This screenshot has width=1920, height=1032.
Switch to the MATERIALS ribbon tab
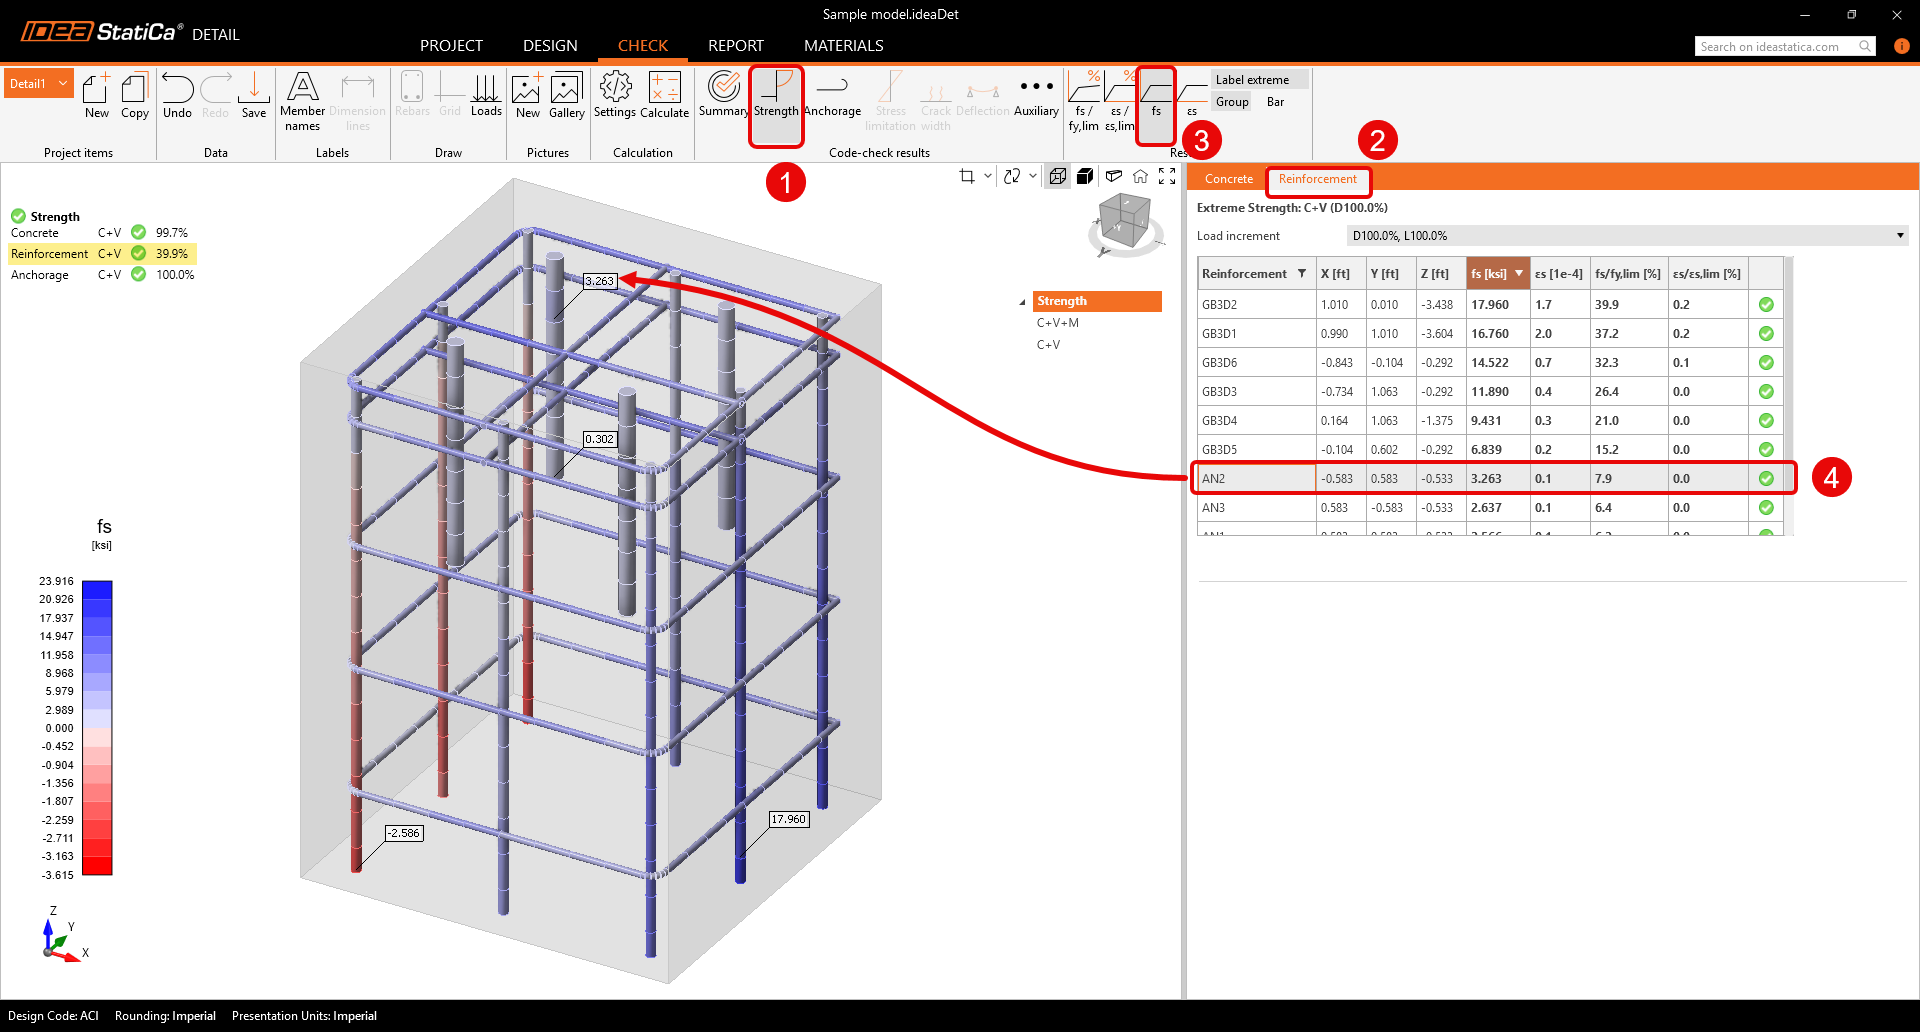(843, 45)
